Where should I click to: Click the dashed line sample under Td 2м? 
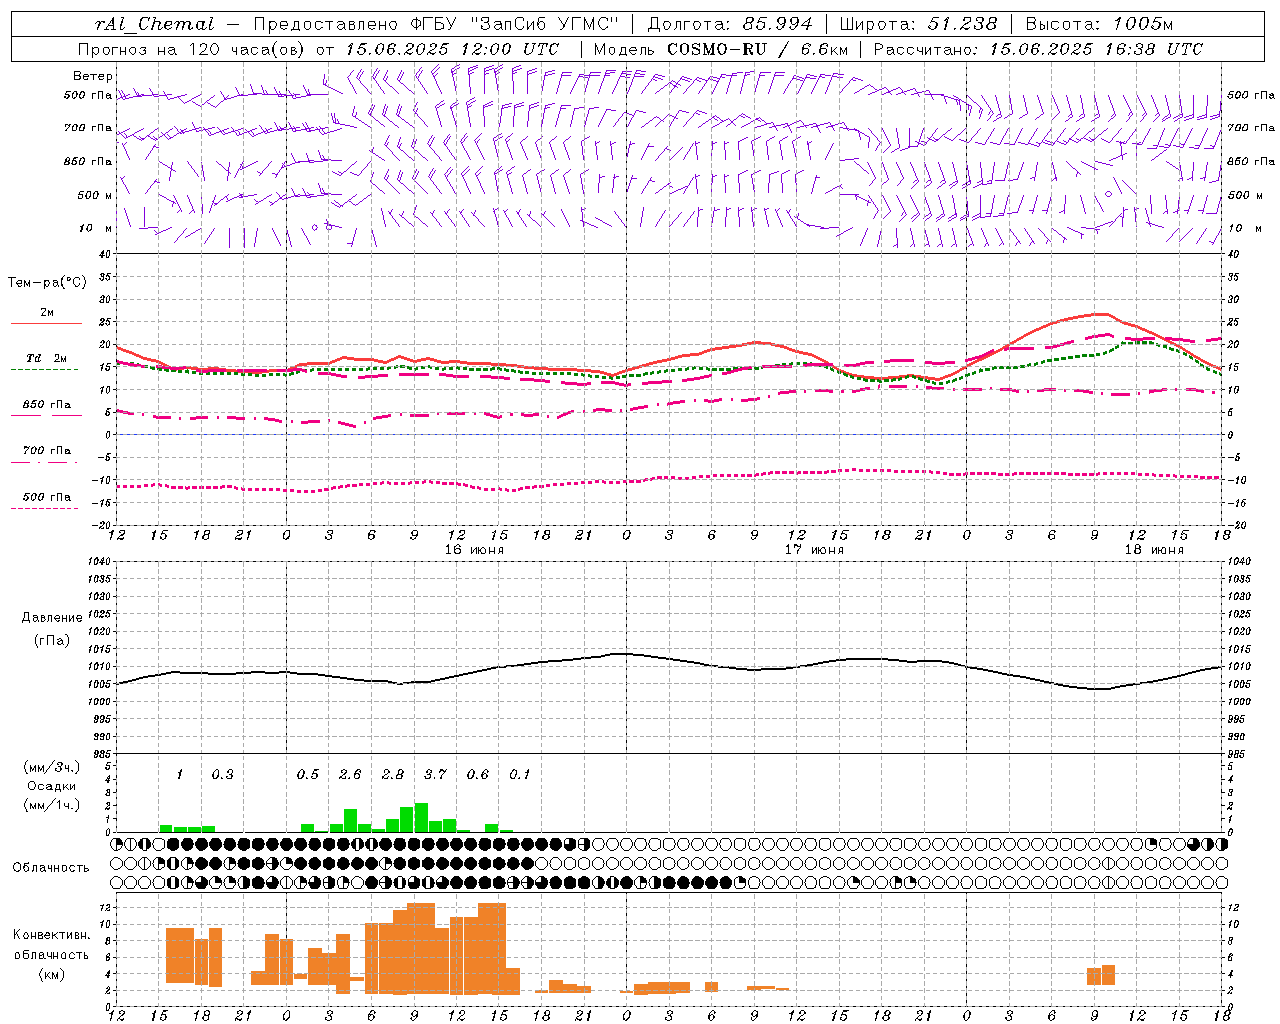[x=44, y=370]
